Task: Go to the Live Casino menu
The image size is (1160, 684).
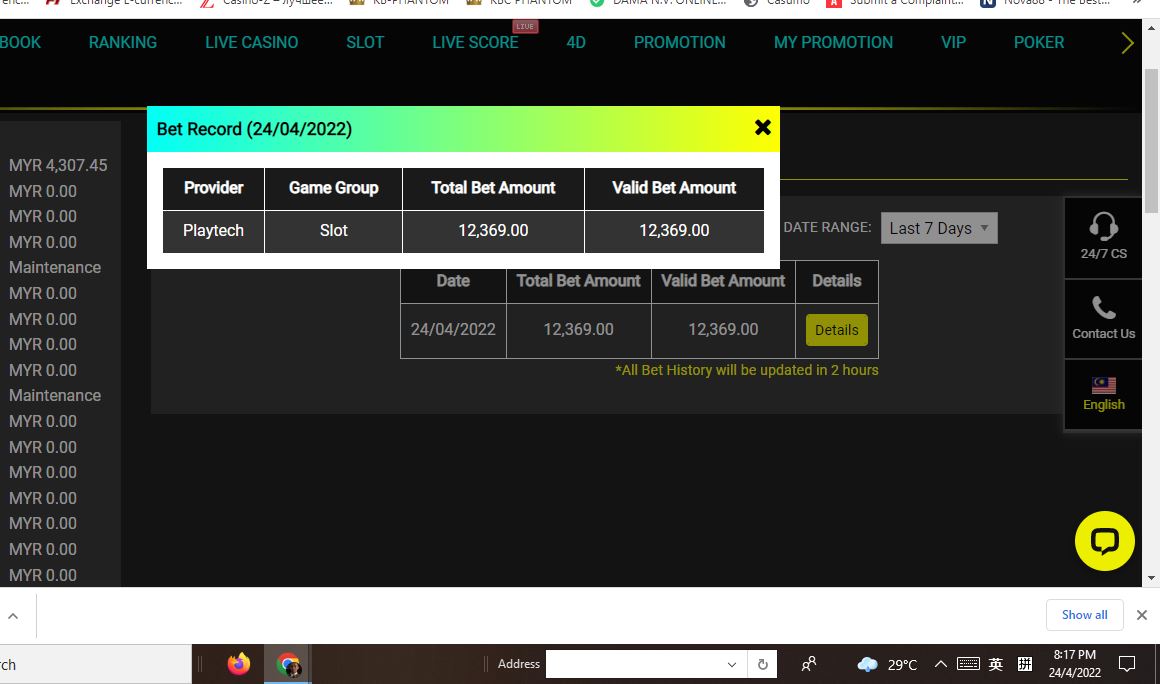Action: pos(251,42)
